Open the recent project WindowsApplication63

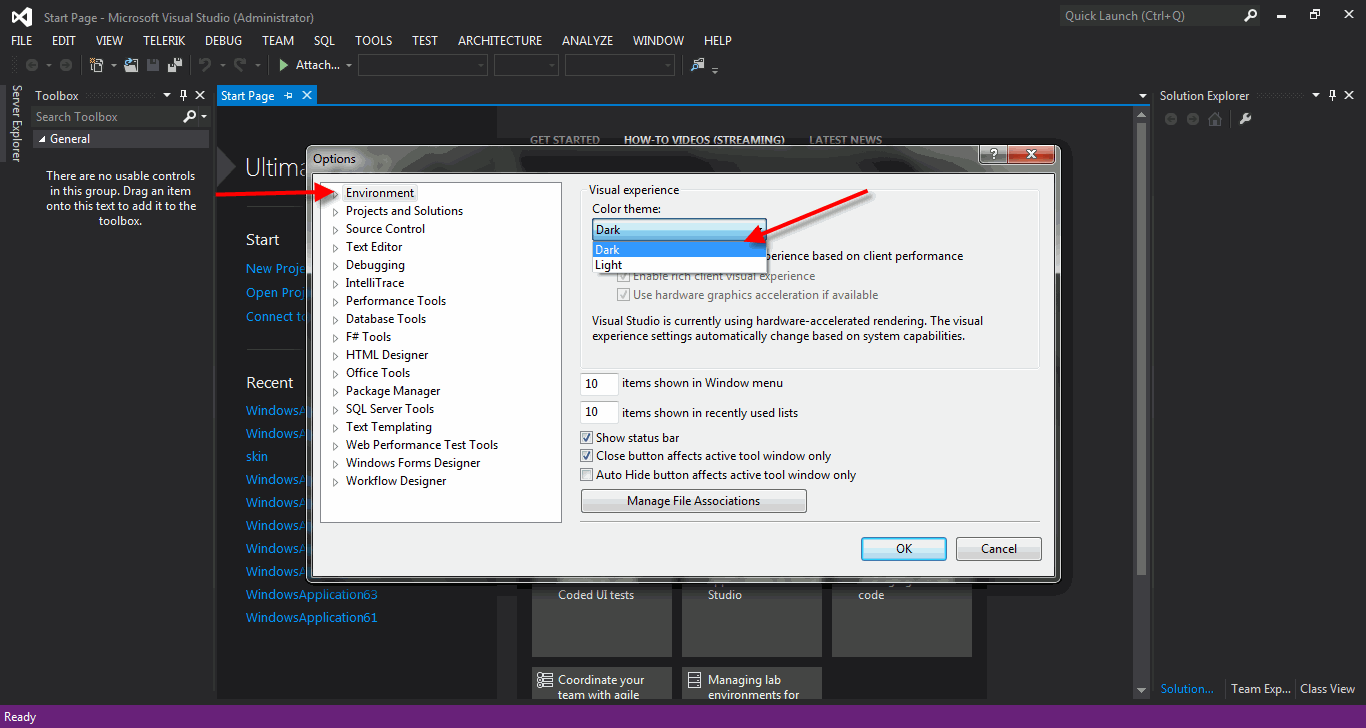tap(312, 595)
